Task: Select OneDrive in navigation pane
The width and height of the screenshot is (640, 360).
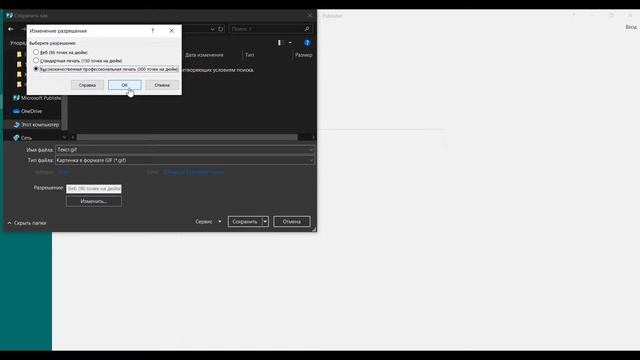Action: click(28, 111)
